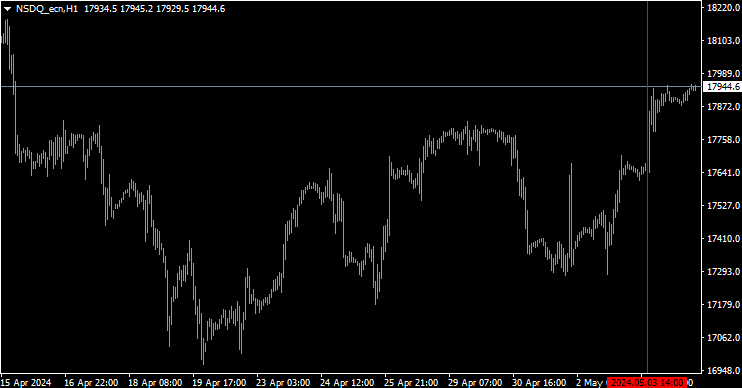Click the red 2024.05.03 14:00 date label
742x388 pixels.
[647, 382]
